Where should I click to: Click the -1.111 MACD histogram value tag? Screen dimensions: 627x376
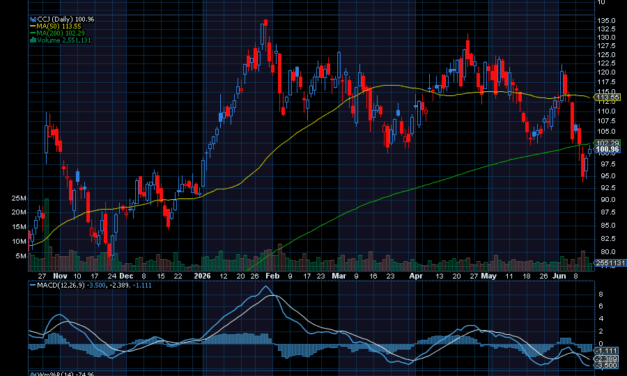(x=607, y=351)
